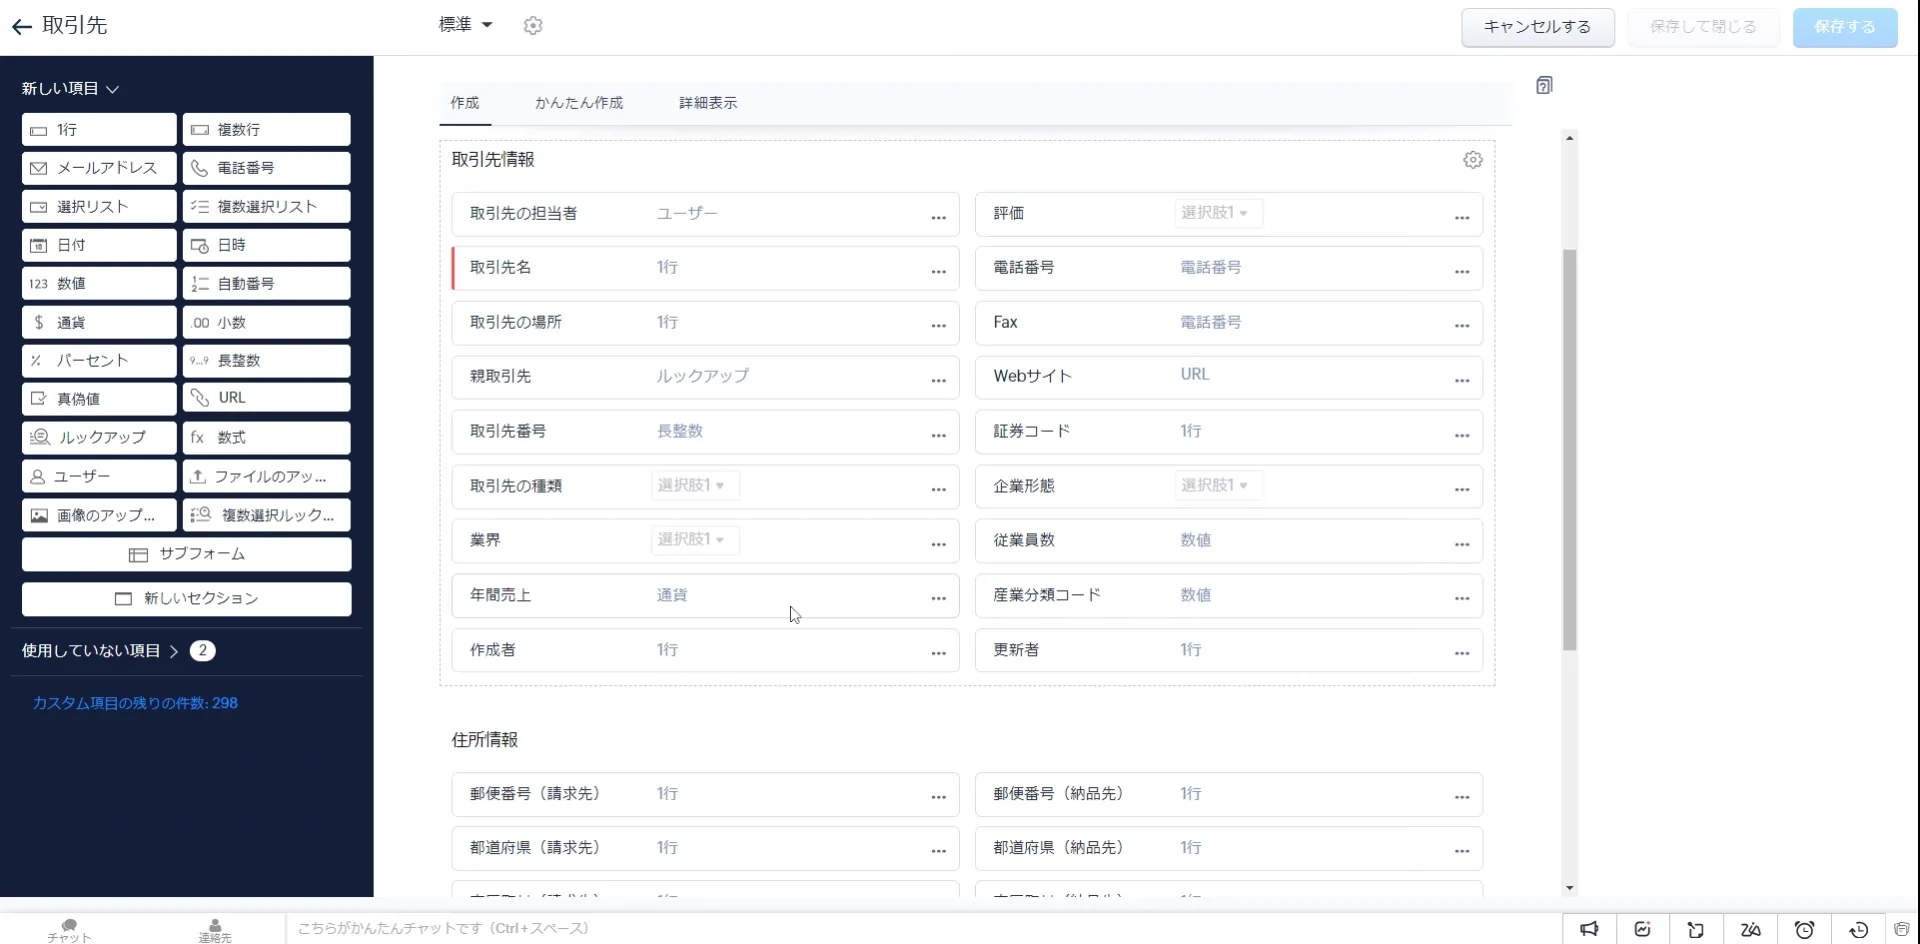Click the help document icon above the scrollbar
Image resolution: width=1920 pixels, height=944 pixels.
(x=1544, y=85)
